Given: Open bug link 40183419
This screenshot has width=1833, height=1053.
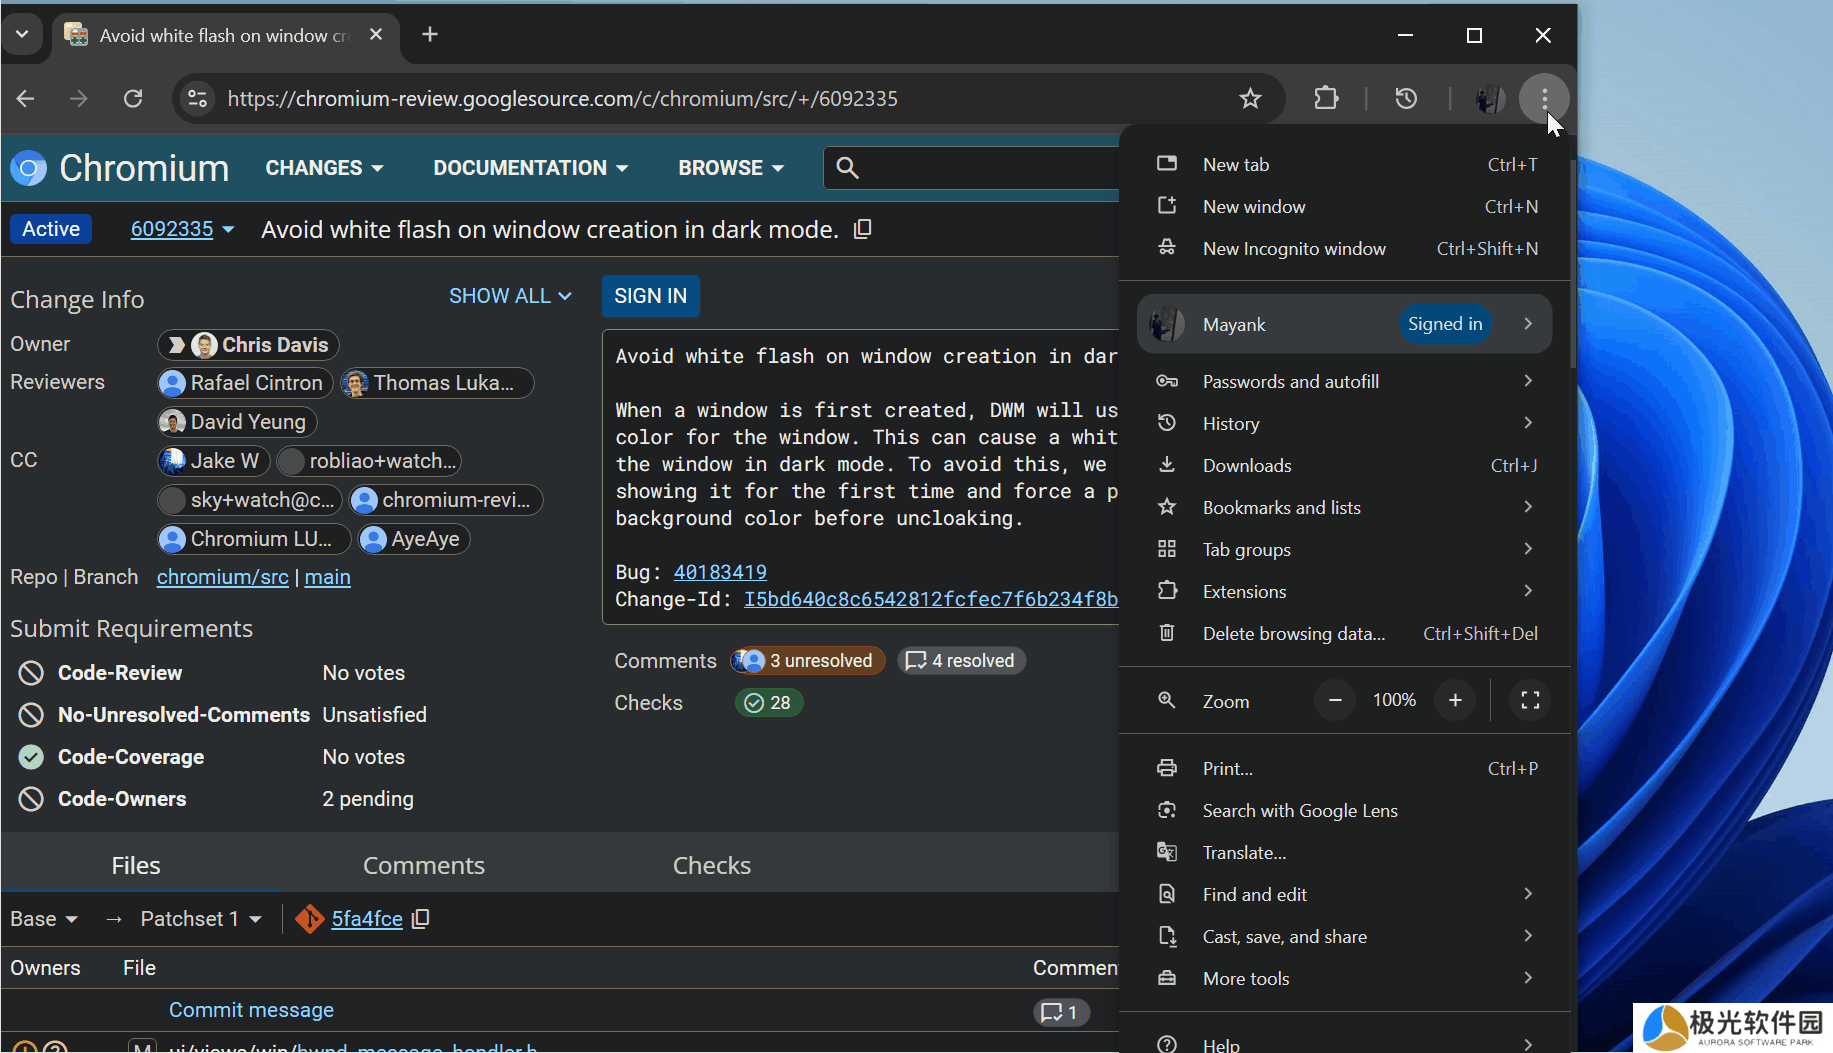Looking at the screenshot, I should (x=720, y=572).
